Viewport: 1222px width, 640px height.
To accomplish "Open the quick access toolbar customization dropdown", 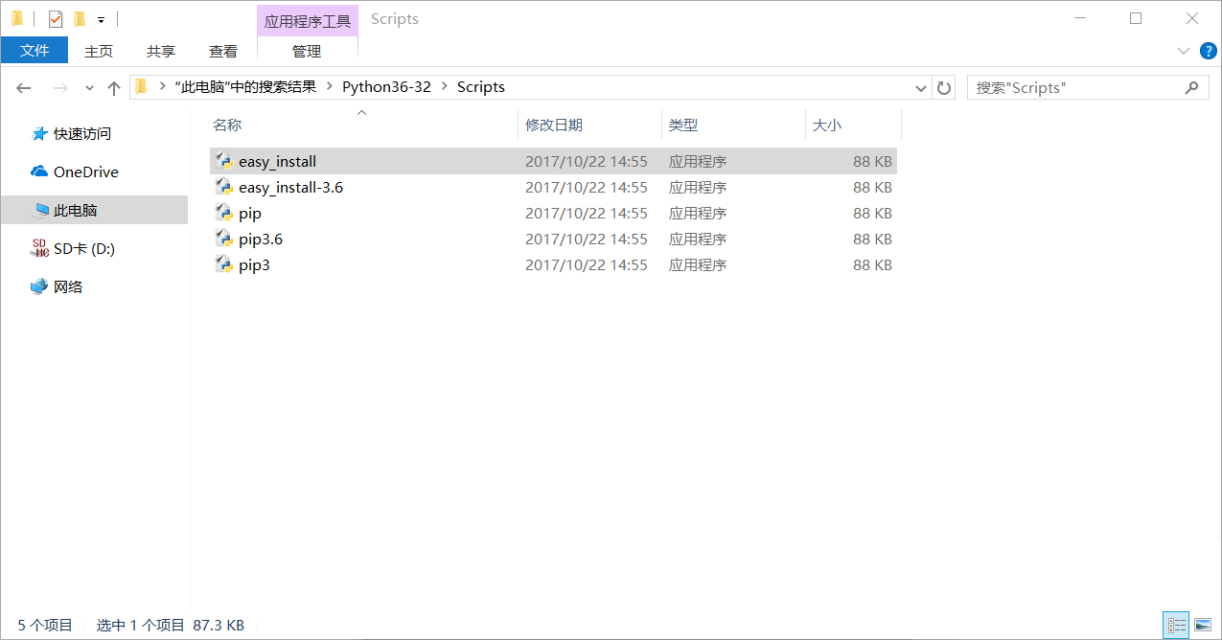I will [100, 18].
